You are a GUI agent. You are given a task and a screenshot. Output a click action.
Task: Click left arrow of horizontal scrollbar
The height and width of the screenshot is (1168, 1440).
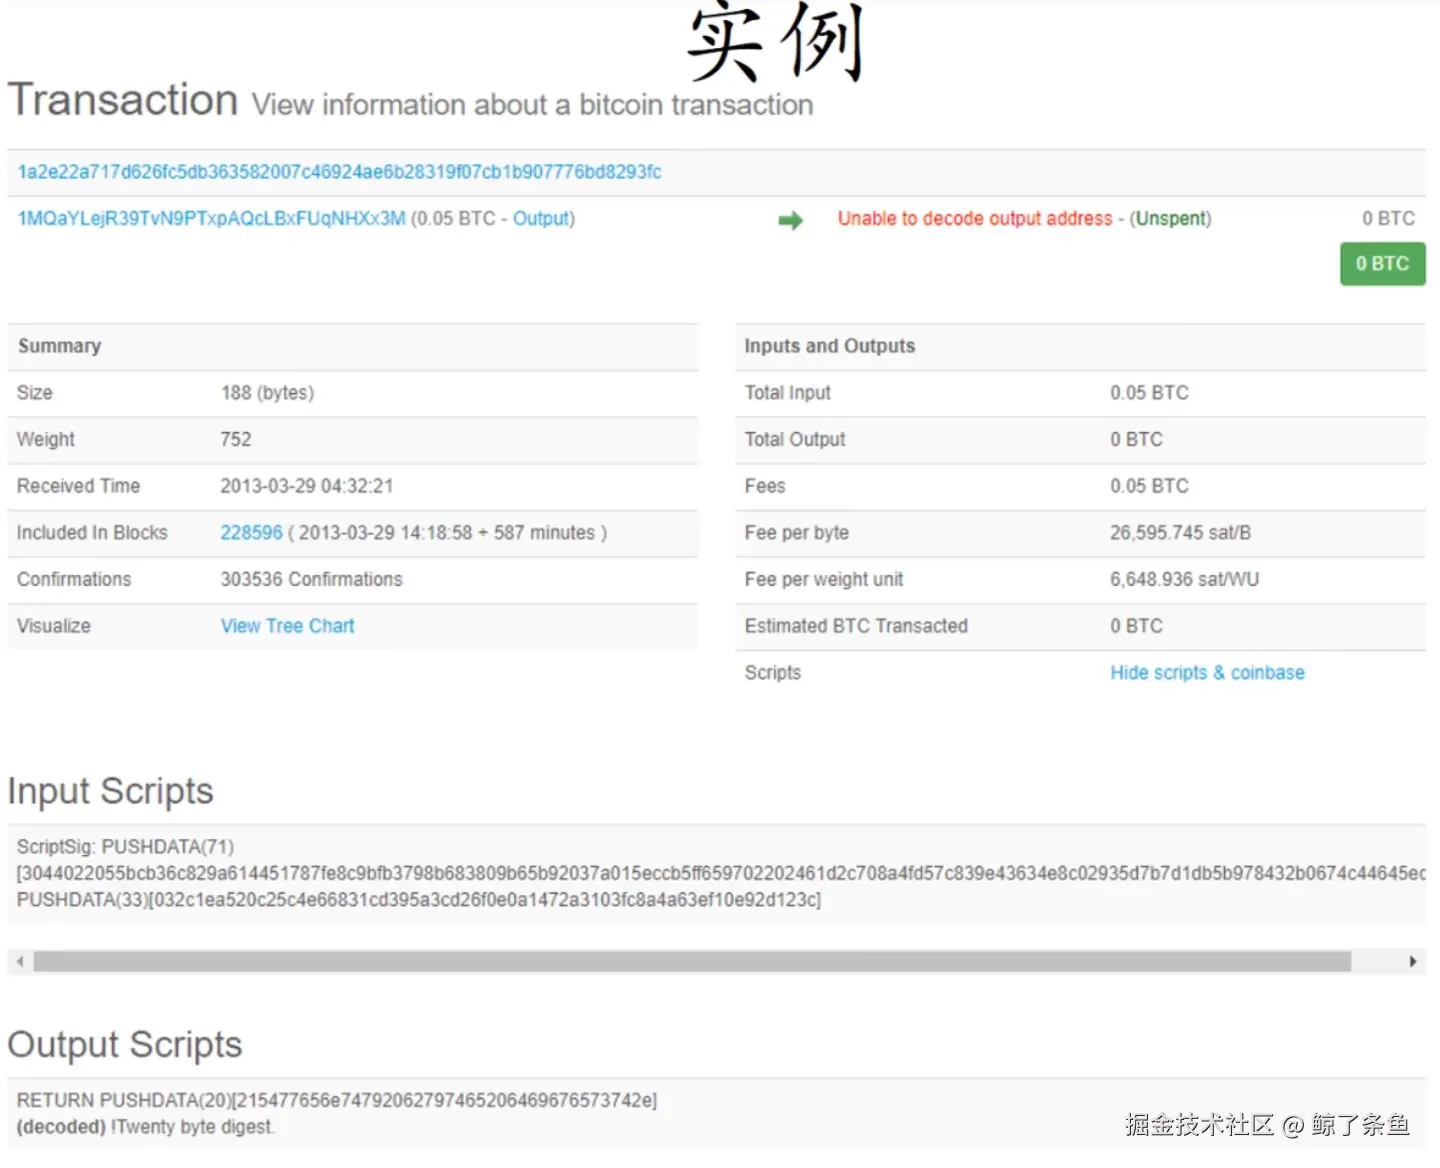pos(20,962)
